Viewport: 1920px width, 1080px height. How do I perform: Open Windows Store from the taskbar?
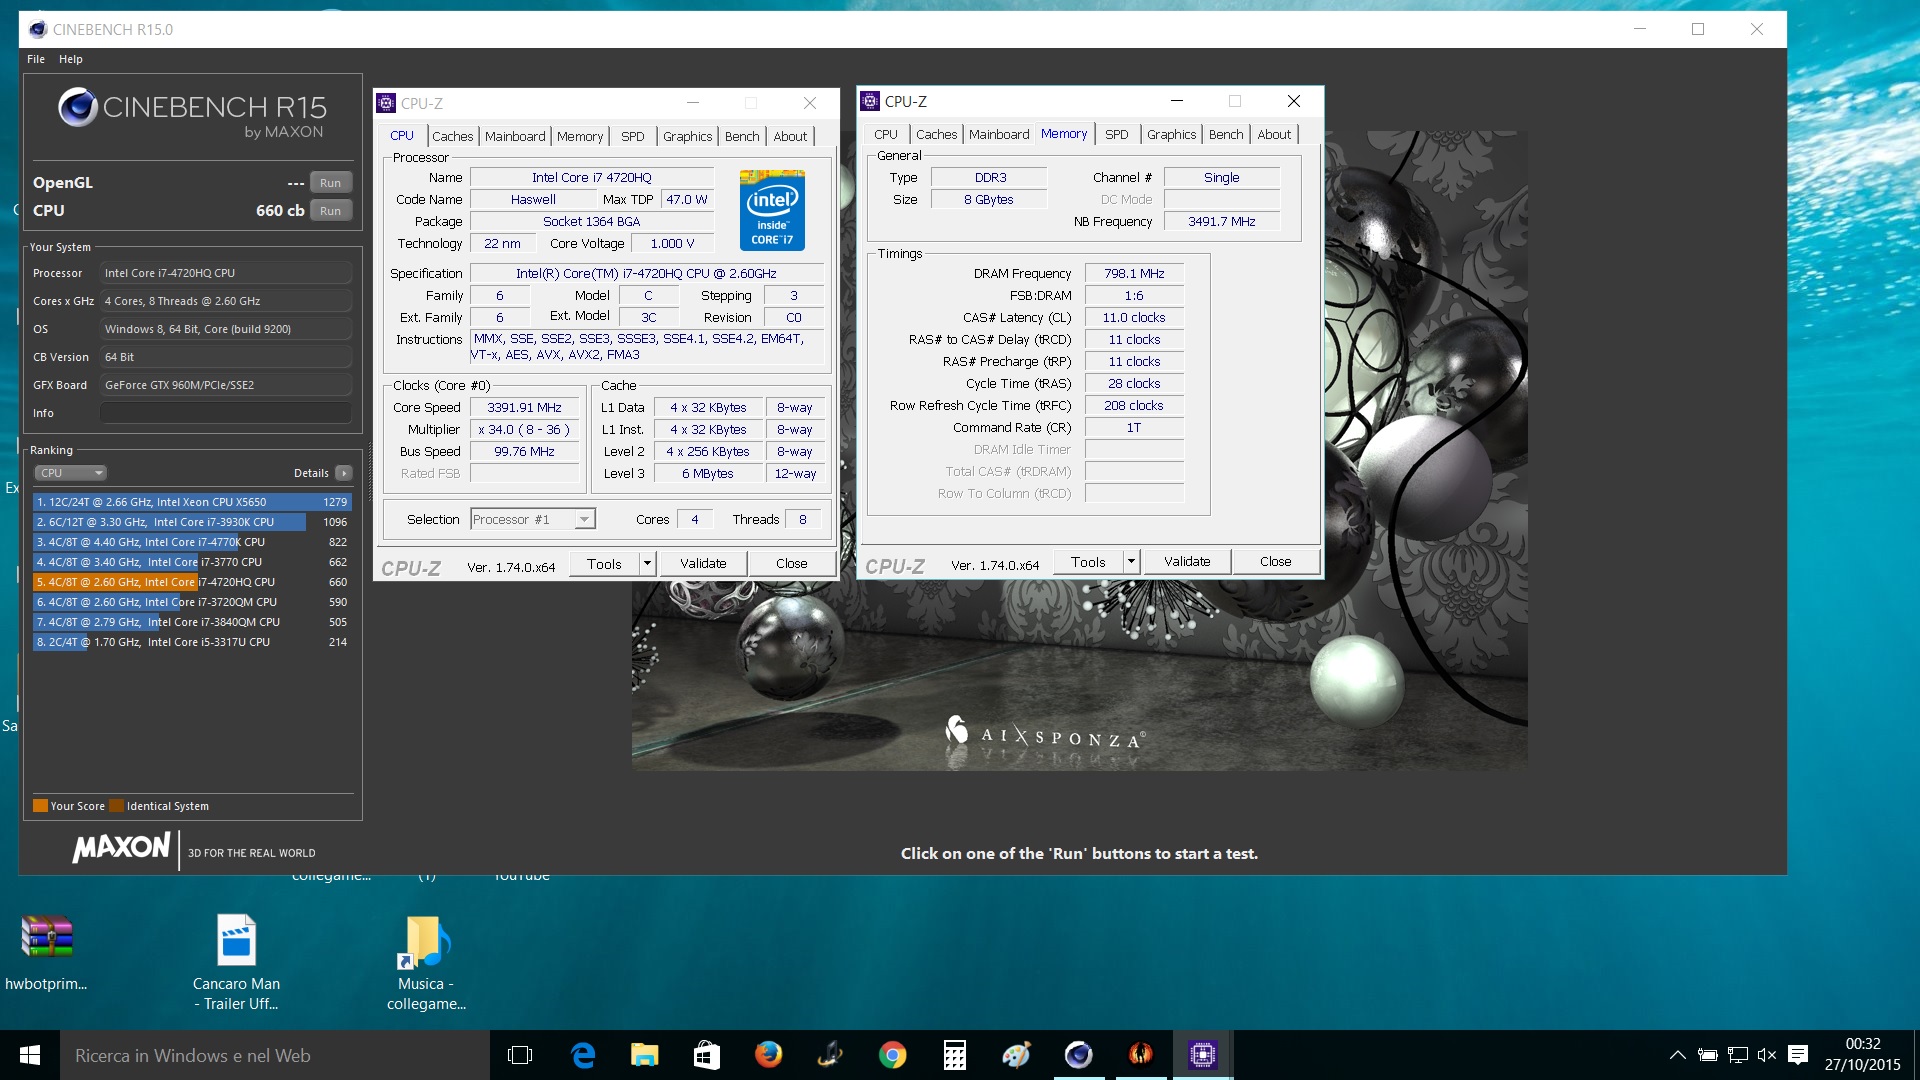tap(707, 1055)
